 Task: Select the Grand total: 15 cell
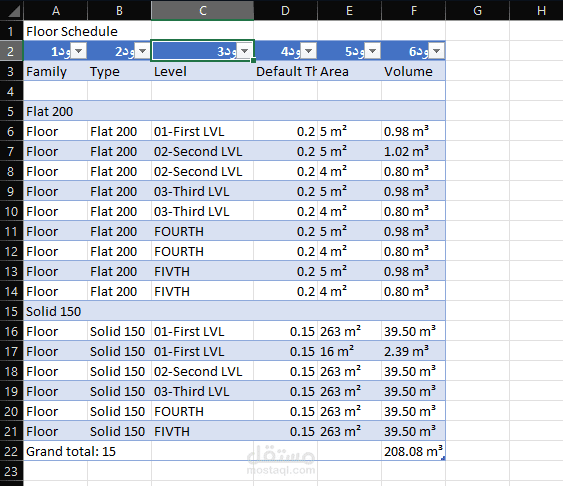point(71,451)
